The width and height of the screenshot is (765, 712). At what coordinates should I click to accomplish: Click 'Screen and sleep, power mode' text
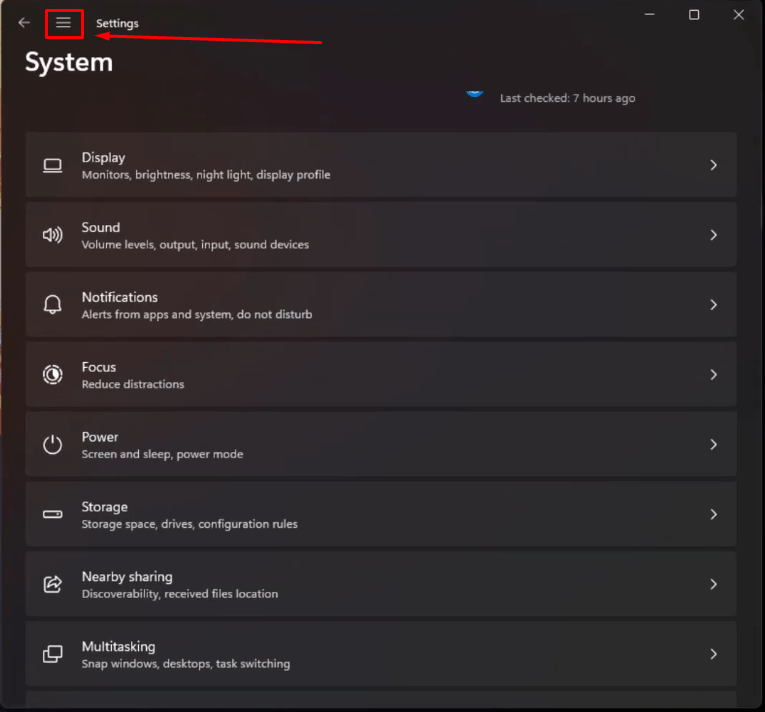(162, 454)
